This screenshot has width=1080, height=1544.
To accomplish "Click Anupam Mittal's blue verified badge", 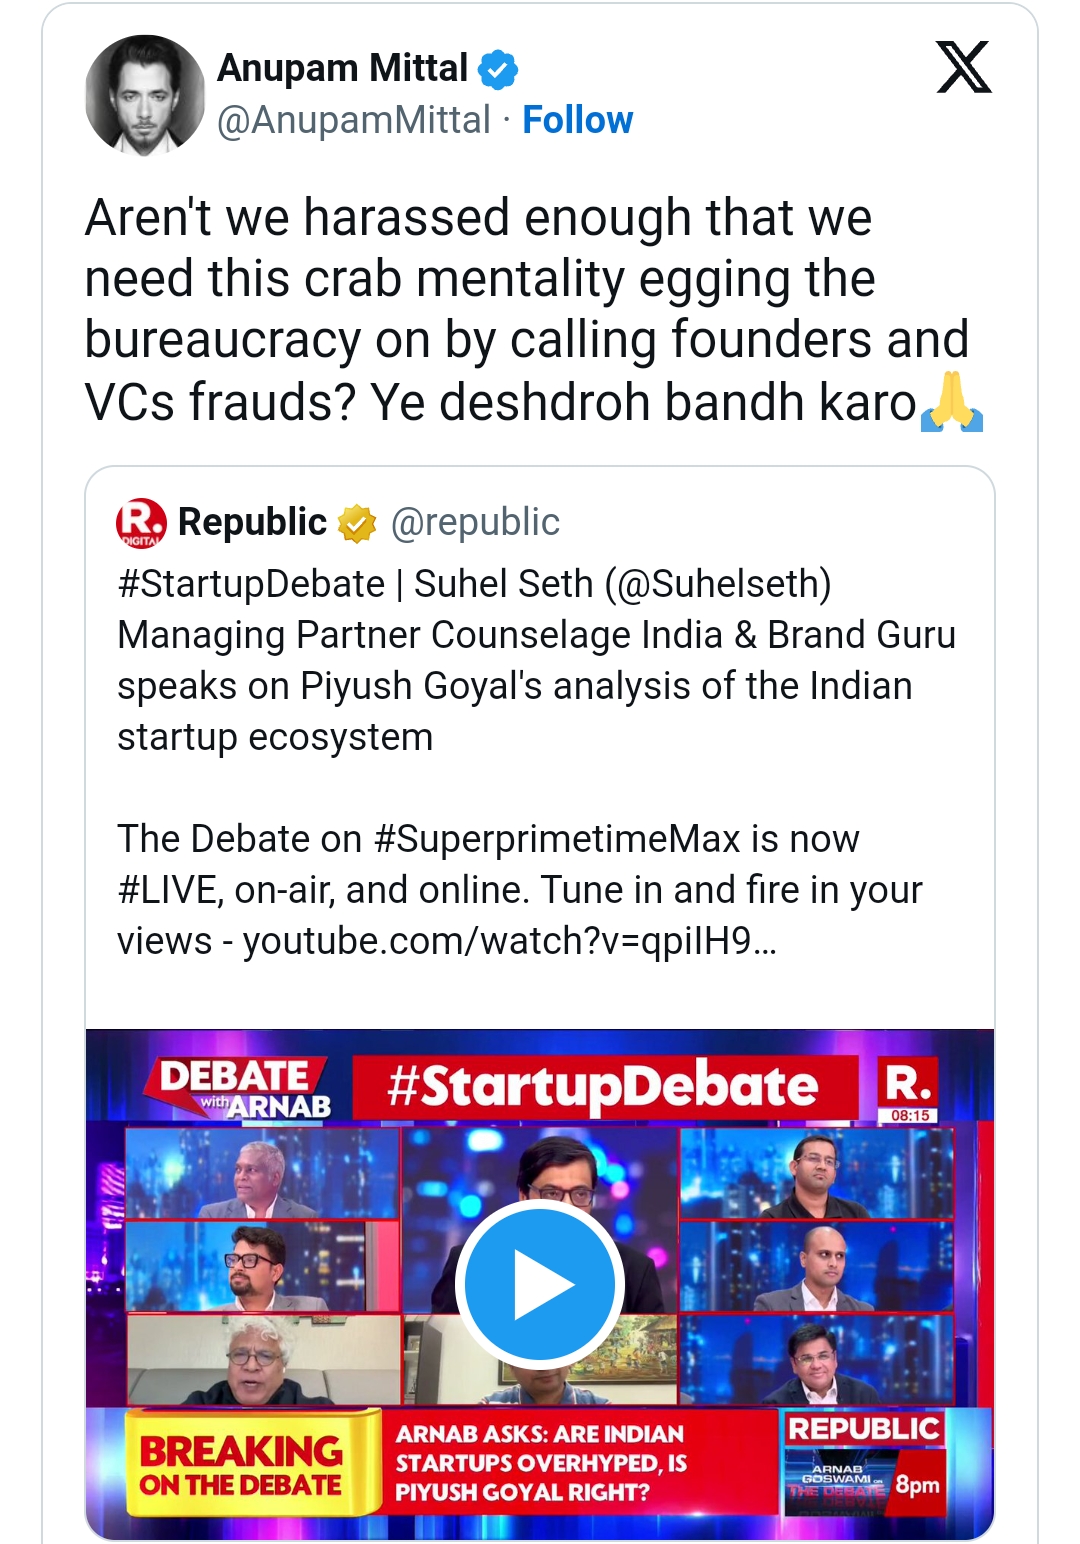I will click(x=498, y=70).
